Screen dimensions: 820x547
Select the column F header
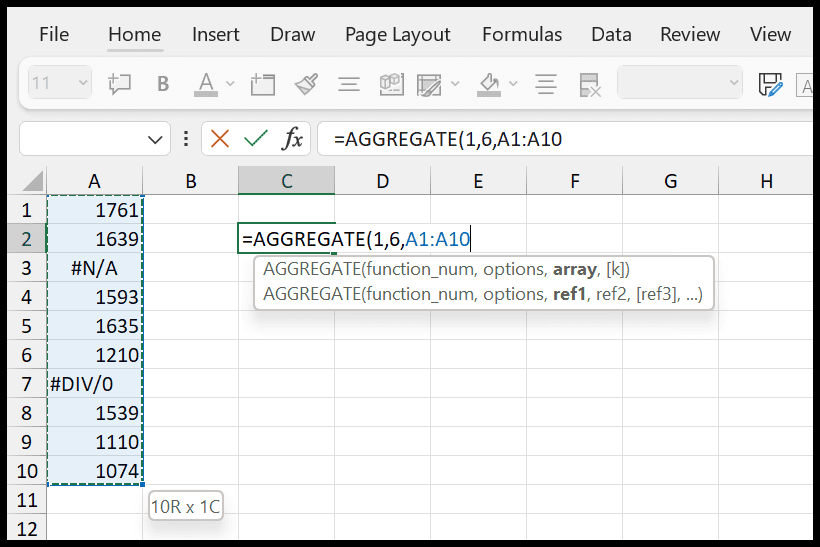tap(574, 181)
